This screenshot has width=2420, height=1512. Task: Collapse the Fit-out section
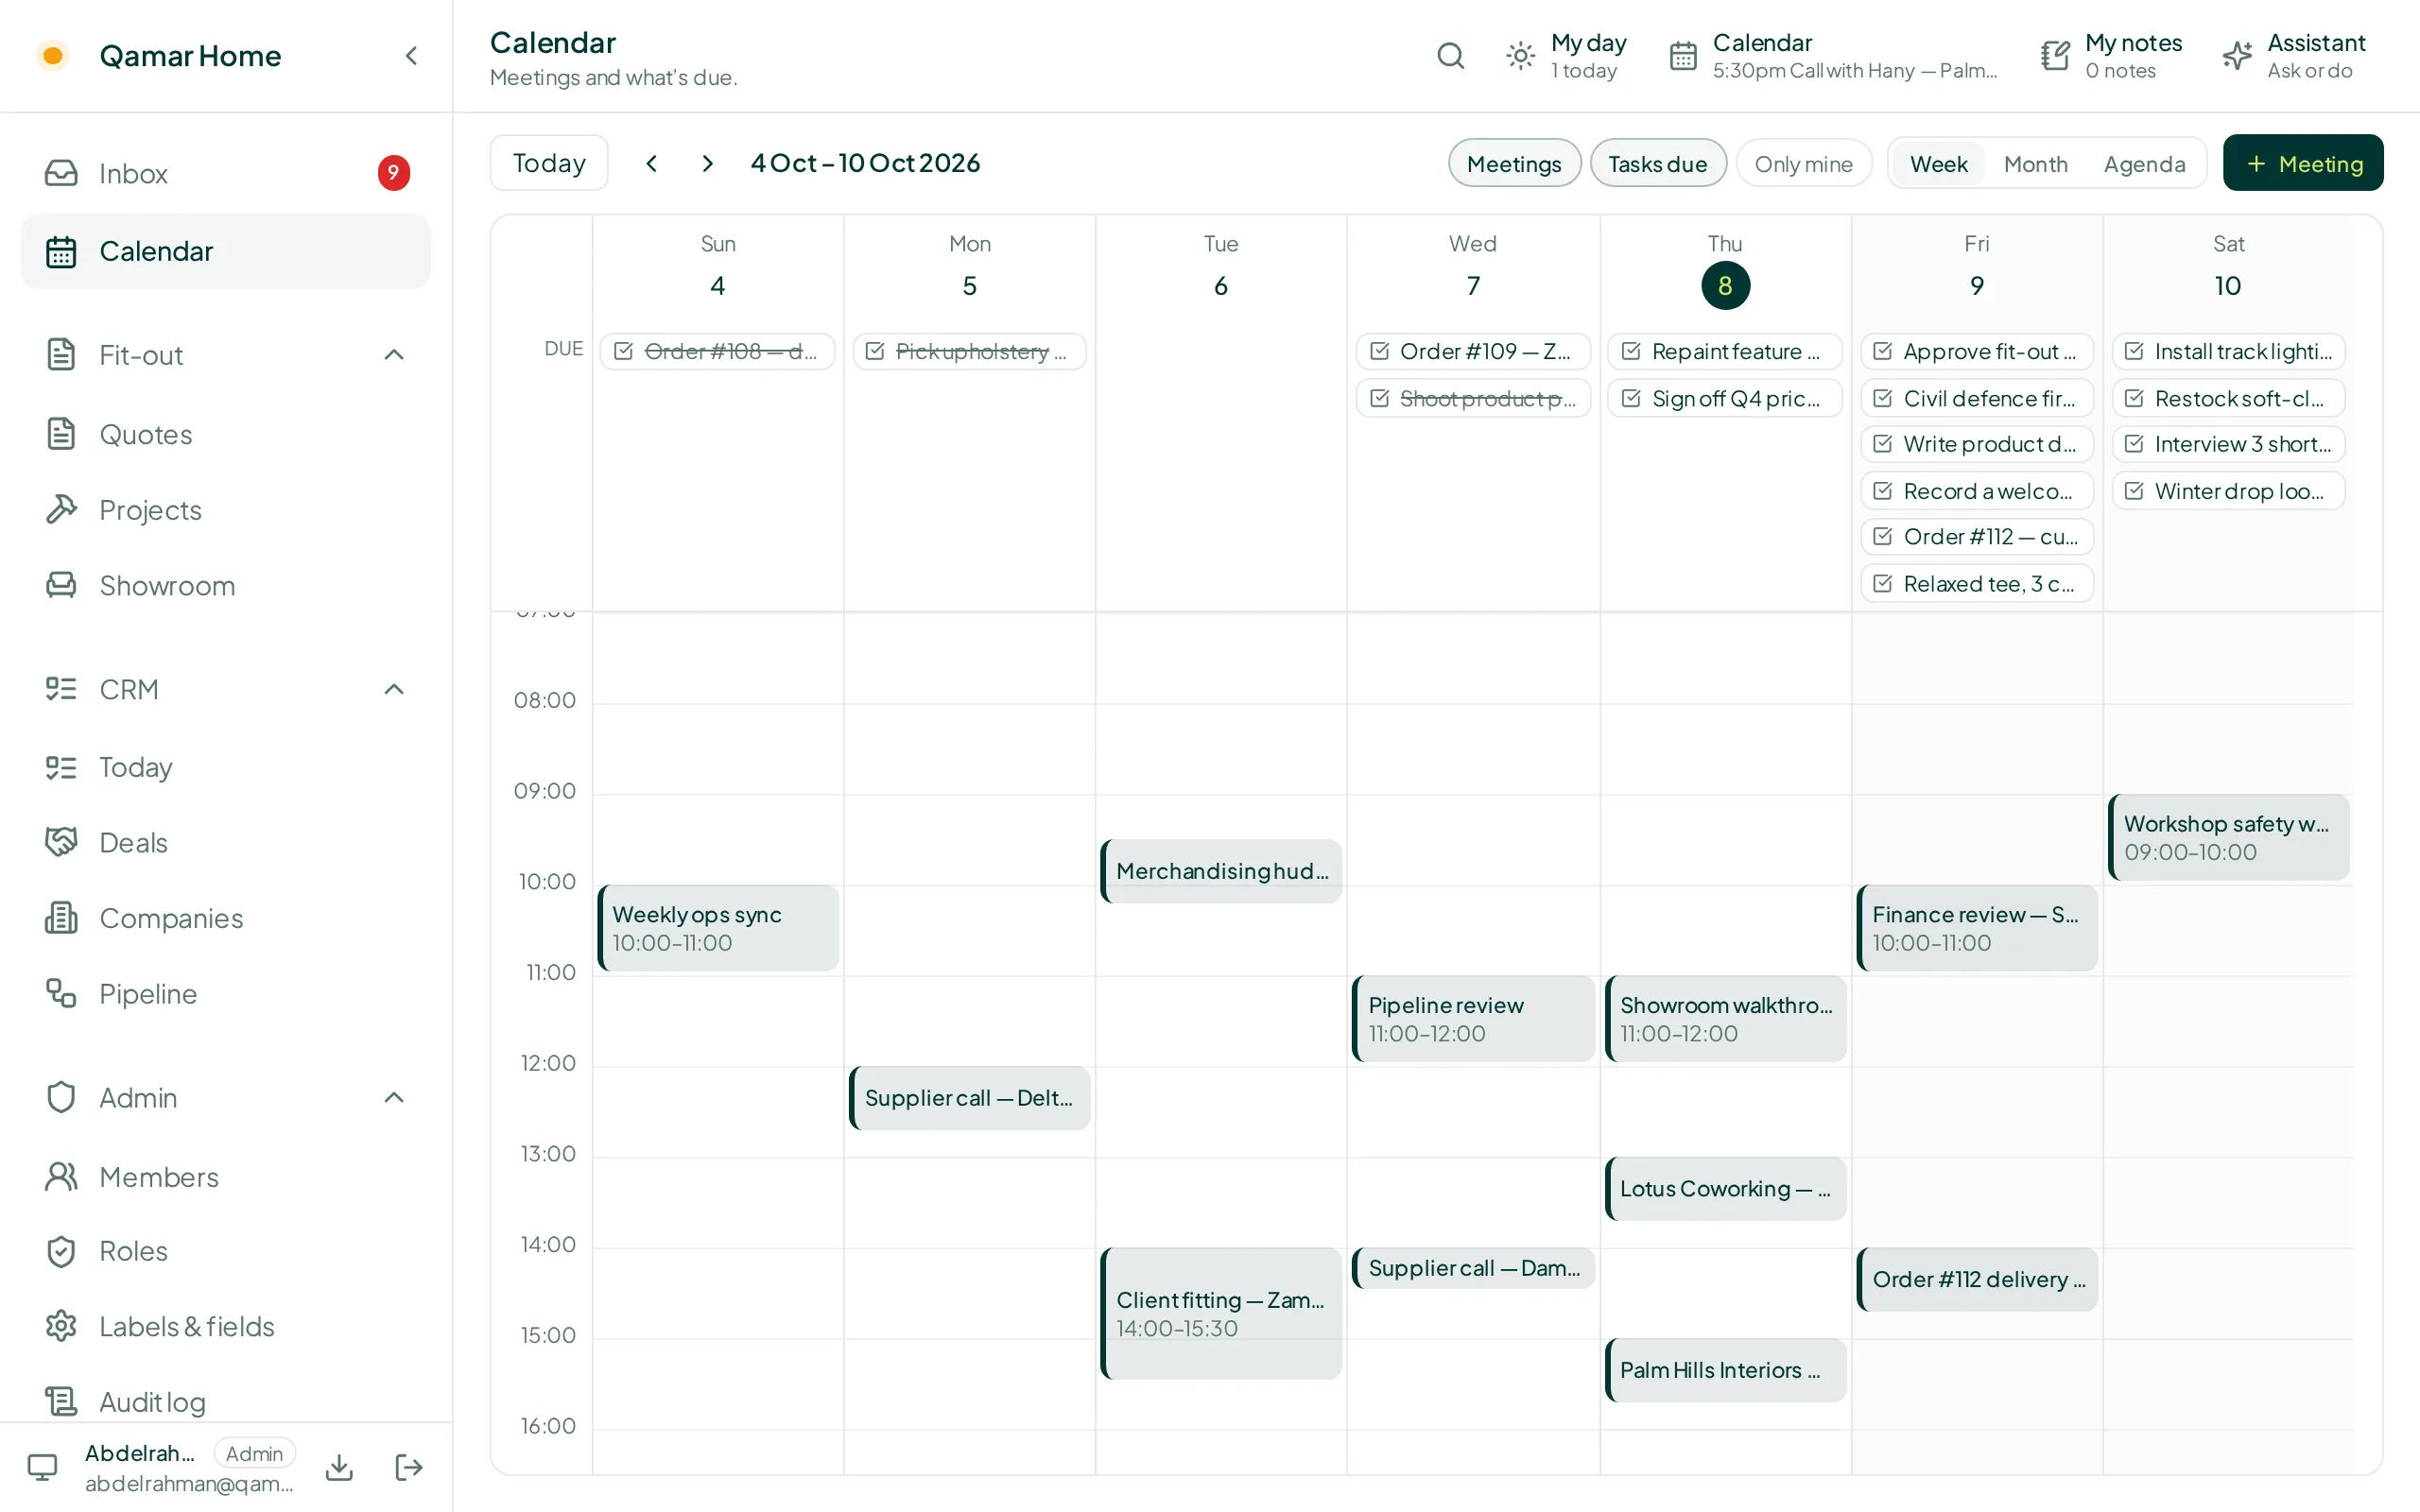click(394, 355)
